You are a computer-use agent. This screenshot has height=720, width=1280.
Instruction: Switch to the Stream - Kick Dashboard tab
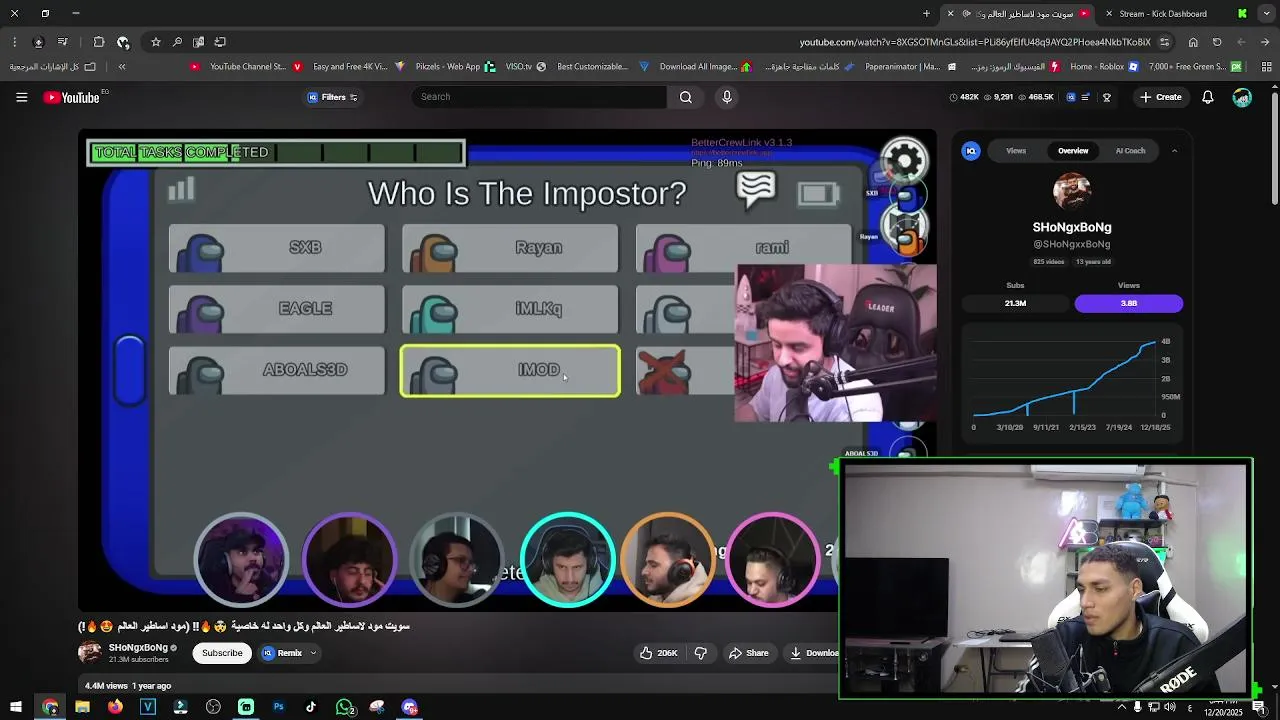pos(1163,14)
